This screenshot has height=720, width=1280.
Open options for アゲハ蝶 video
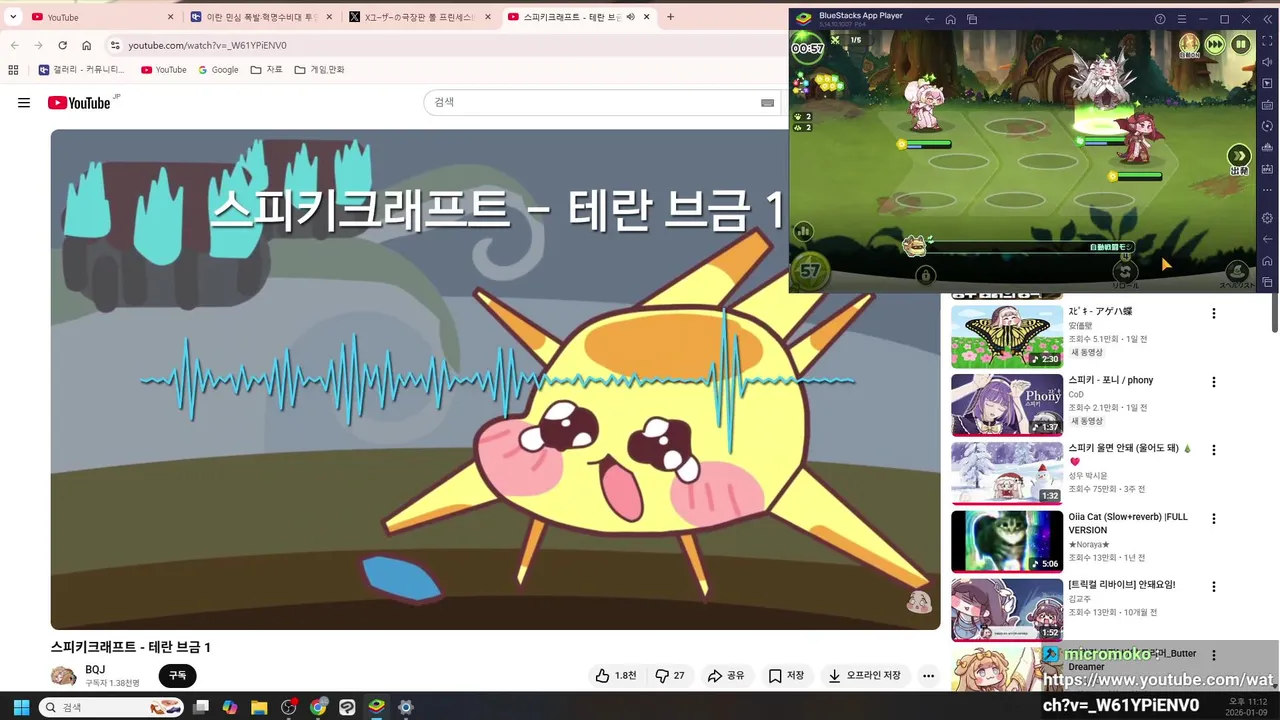tap(1214, 314)
